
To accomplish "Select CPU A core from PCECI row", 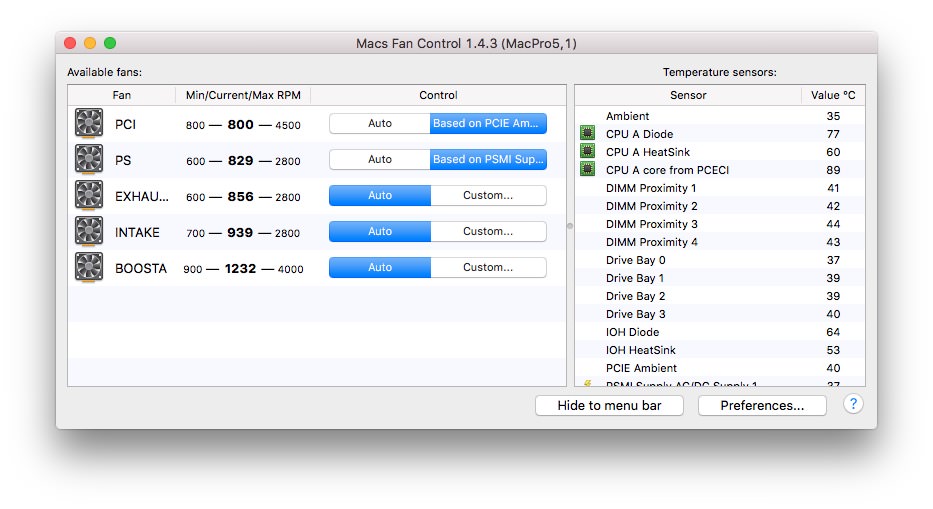I will [720, 170].
